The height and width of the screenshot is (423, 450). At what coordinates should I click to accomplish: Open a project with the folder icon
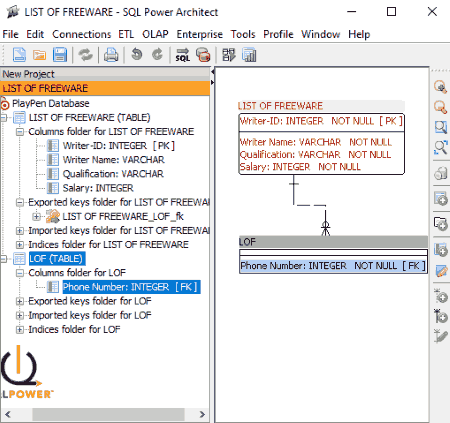tap(39, 55)
